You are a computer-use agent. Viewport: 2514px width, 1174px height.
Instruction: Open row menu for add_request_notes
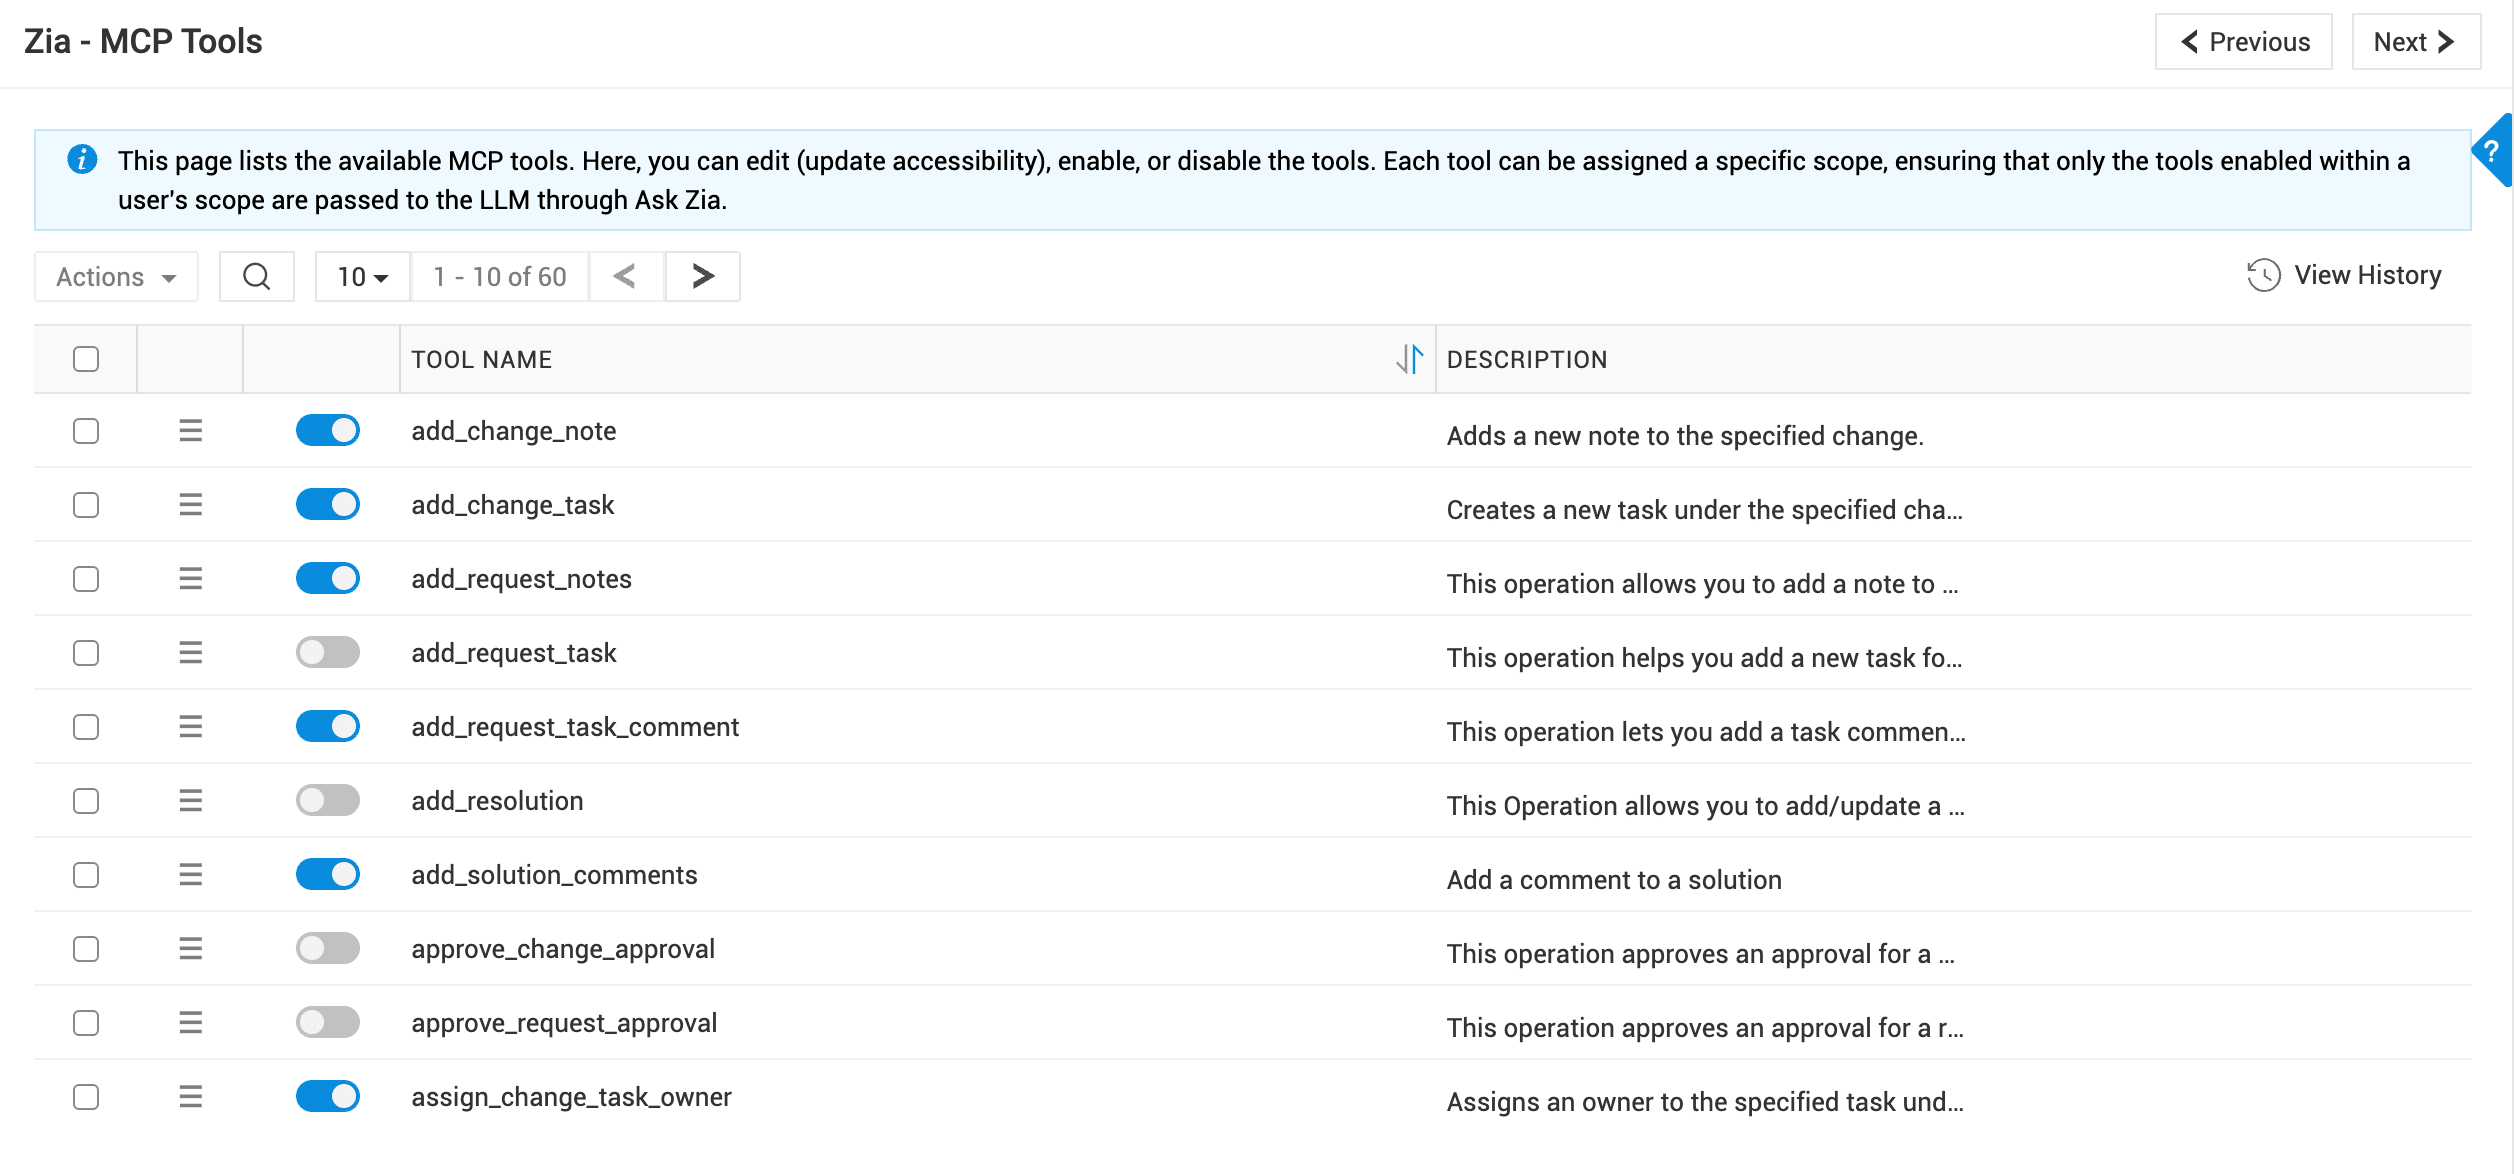(190, 579)
